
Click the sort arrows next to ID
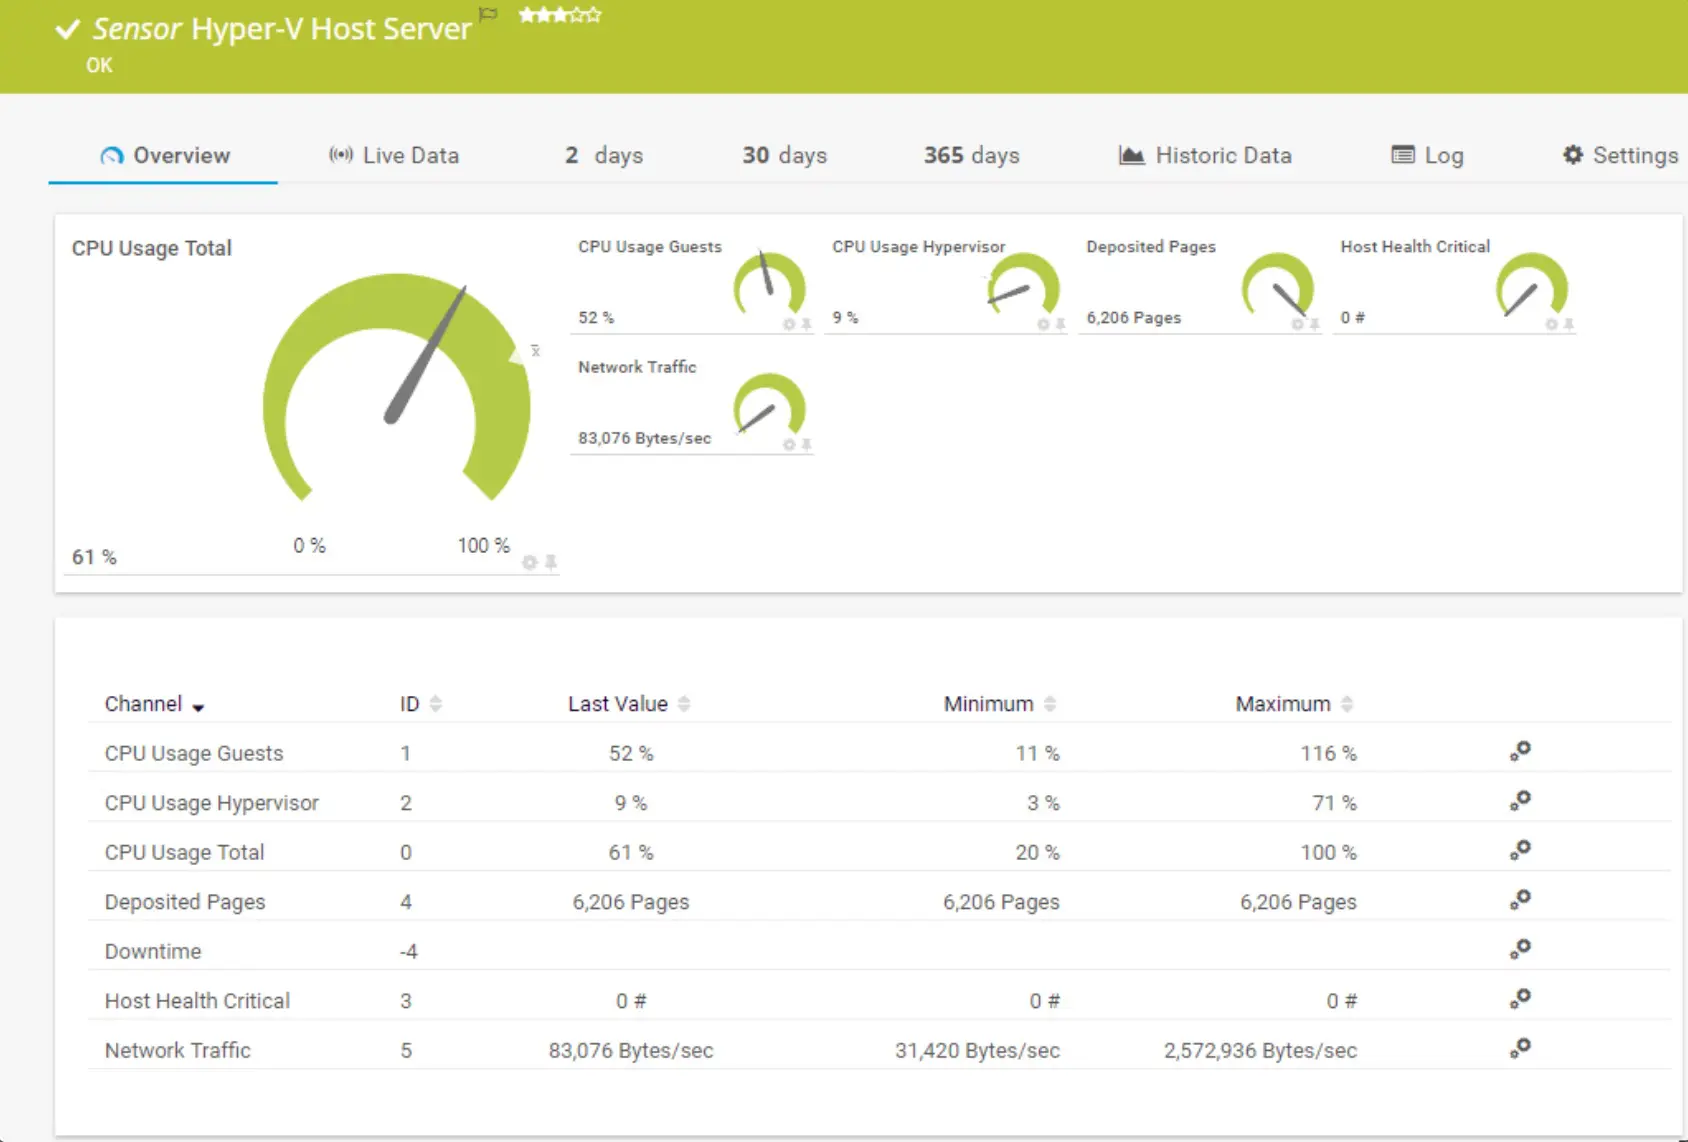click(437, 703)
